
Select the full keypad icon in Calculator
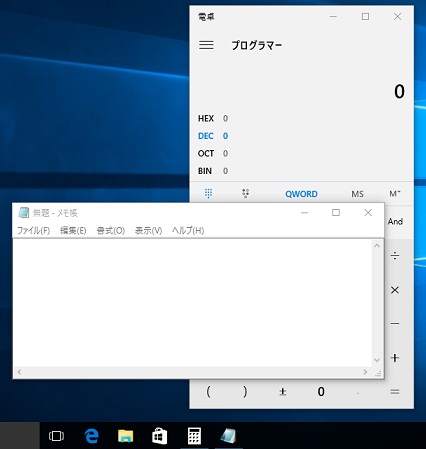[208, 193]
